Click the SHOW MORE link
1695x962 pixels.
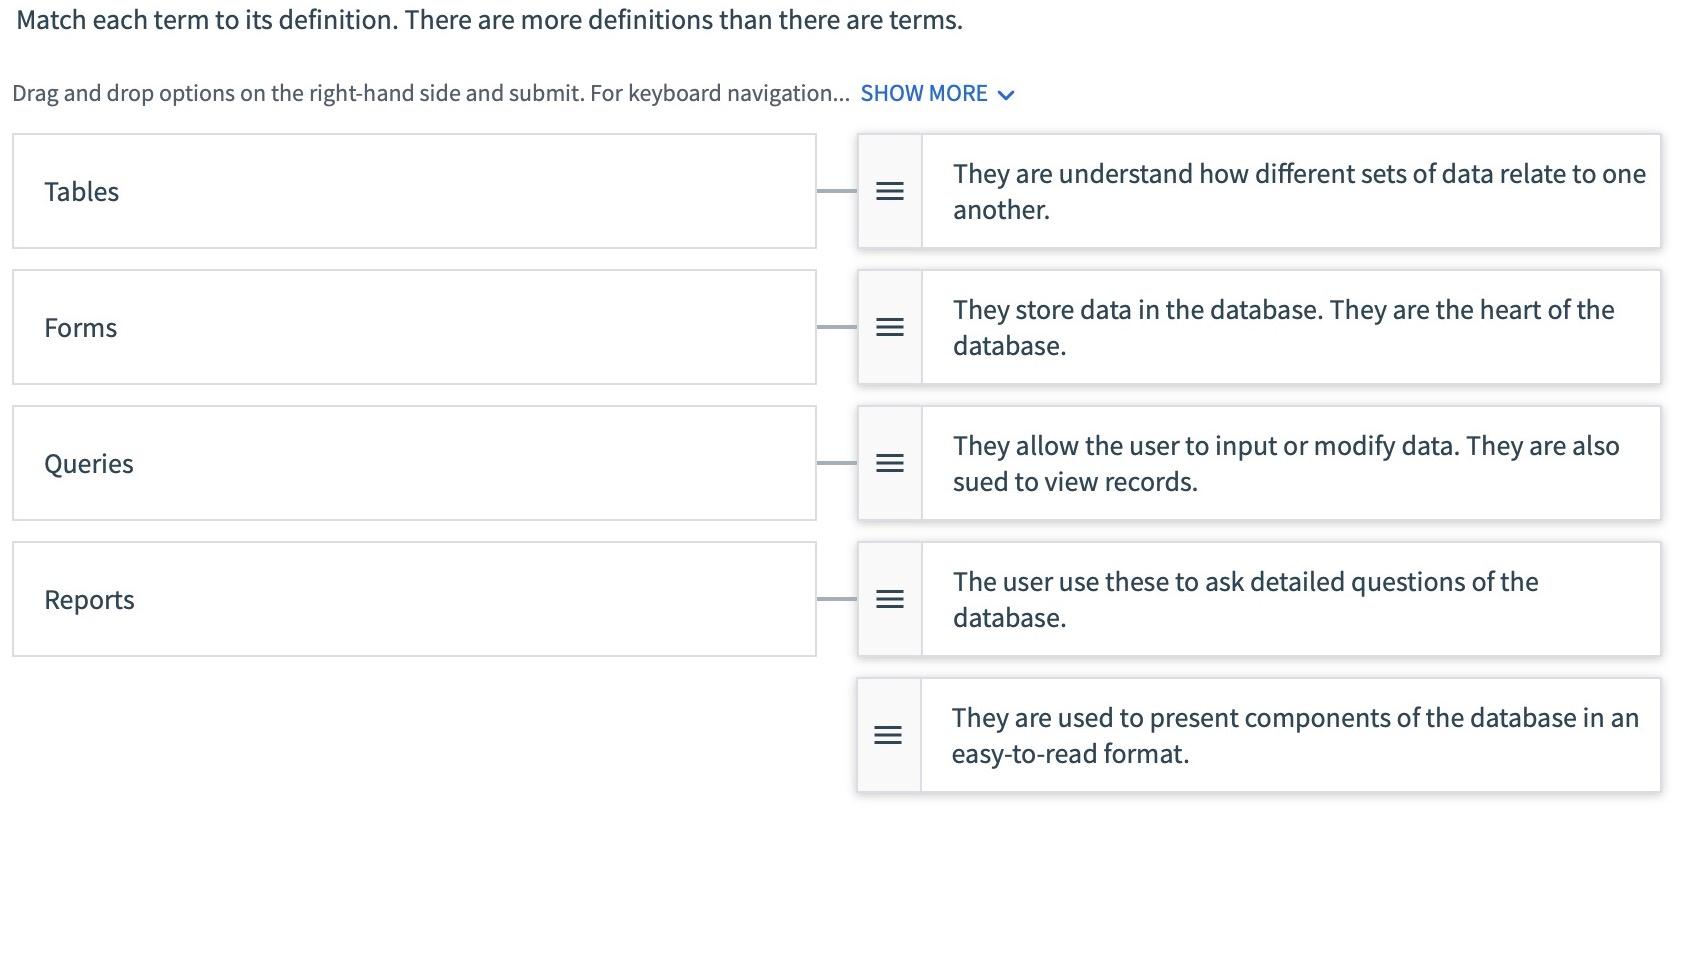(x=924, y=93)
